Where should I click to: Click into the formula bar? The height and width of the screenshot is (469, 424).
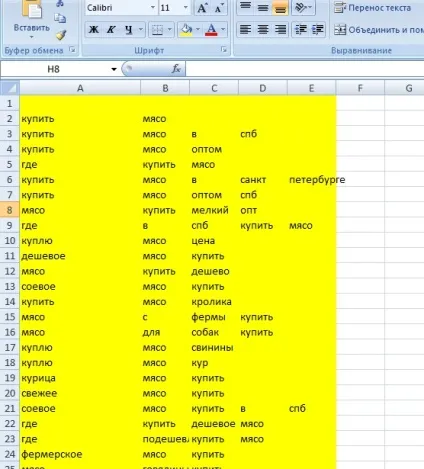click(305, 69)
